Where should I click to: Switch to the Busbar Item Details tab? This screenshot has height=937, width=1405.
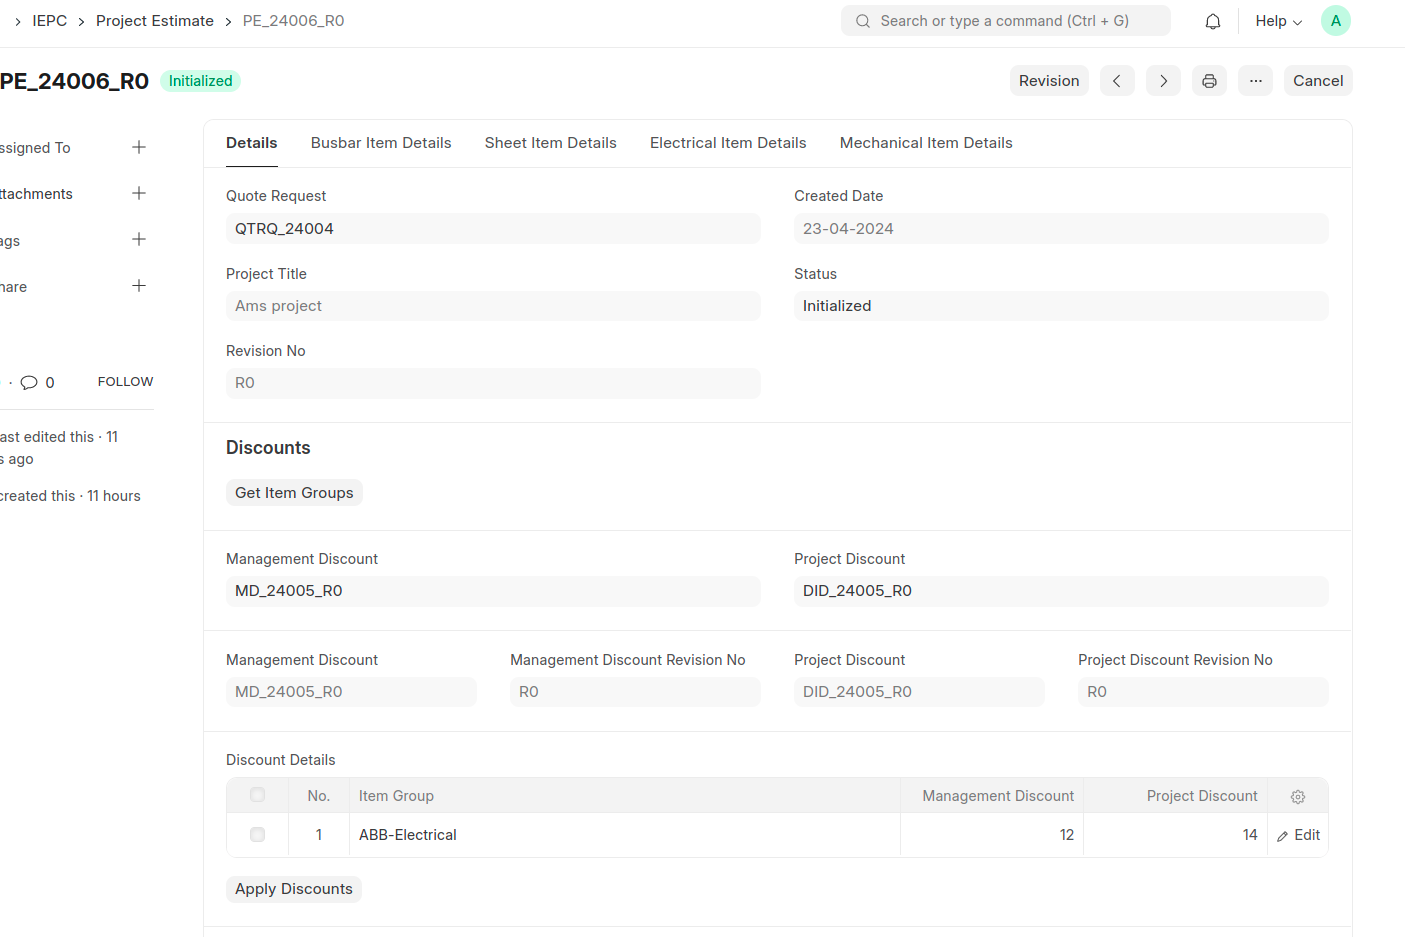pos(380,142)
